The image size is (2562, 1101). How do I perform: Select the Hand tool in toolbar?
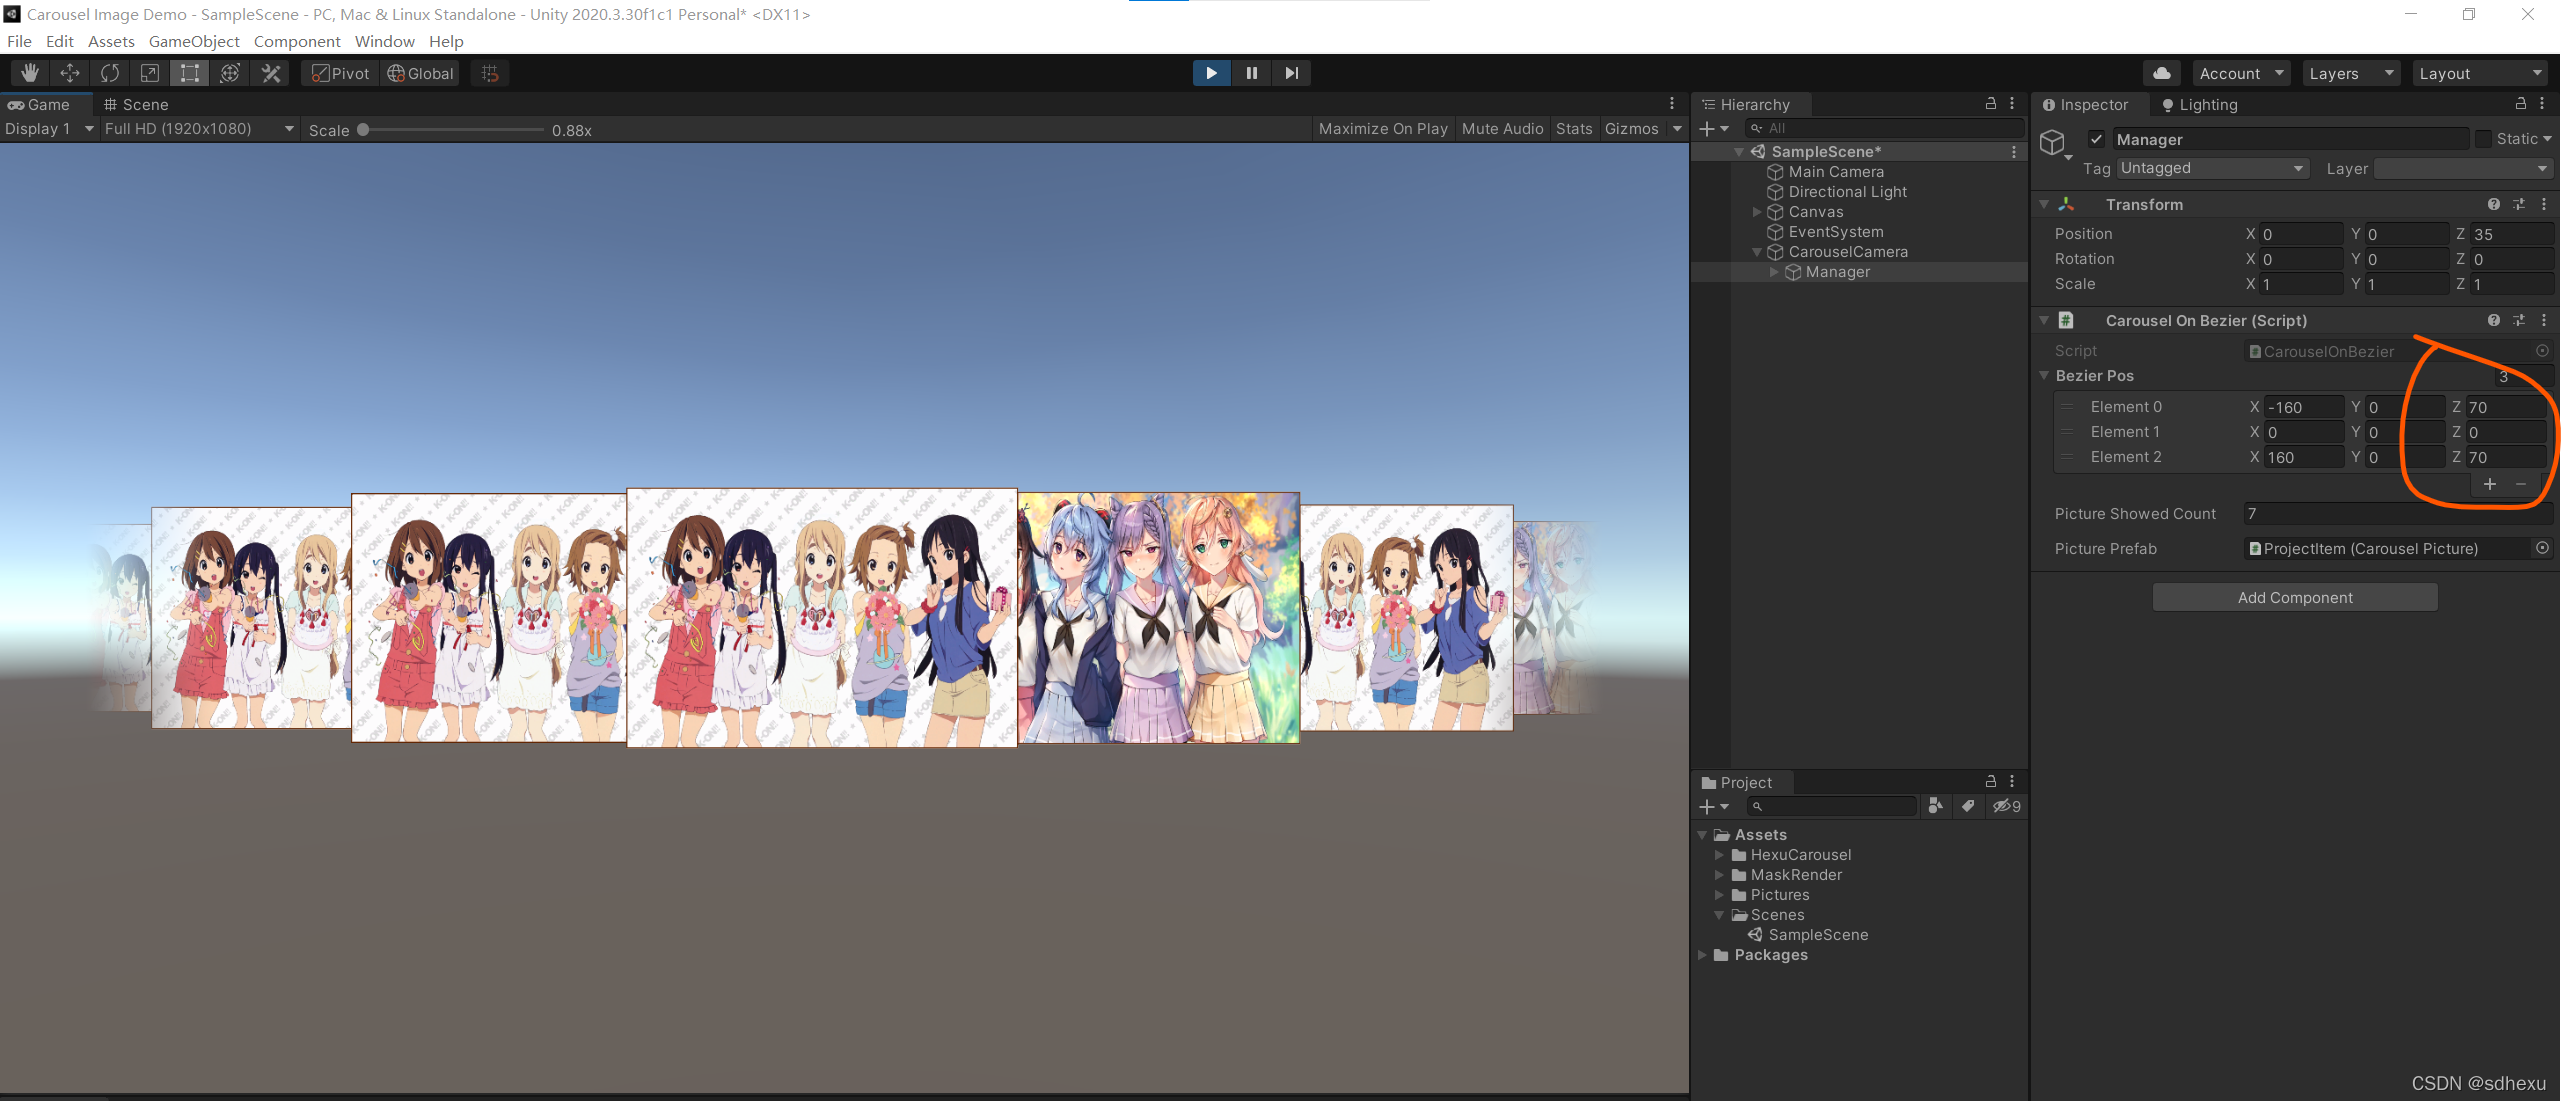point(30,73)
